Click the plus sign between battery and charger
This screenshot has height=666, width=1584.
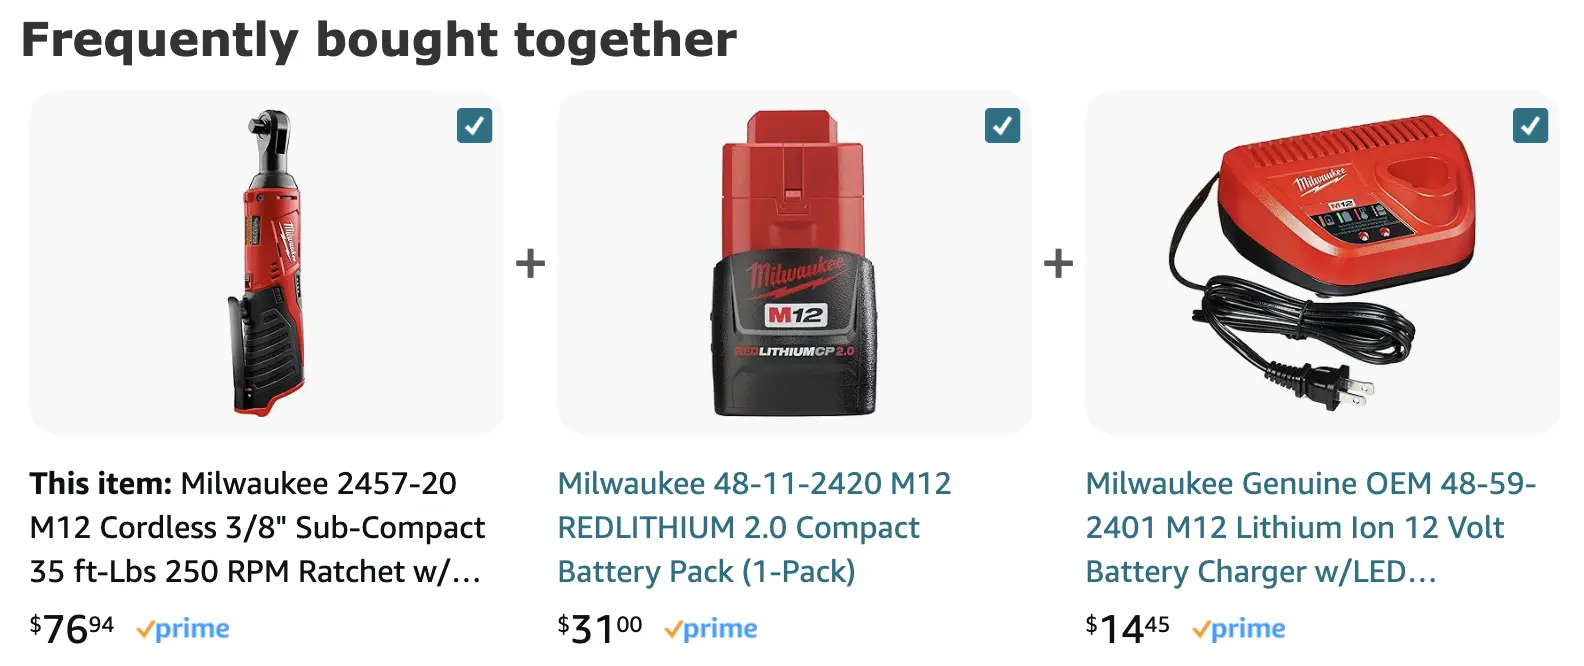coord(1058,264)
